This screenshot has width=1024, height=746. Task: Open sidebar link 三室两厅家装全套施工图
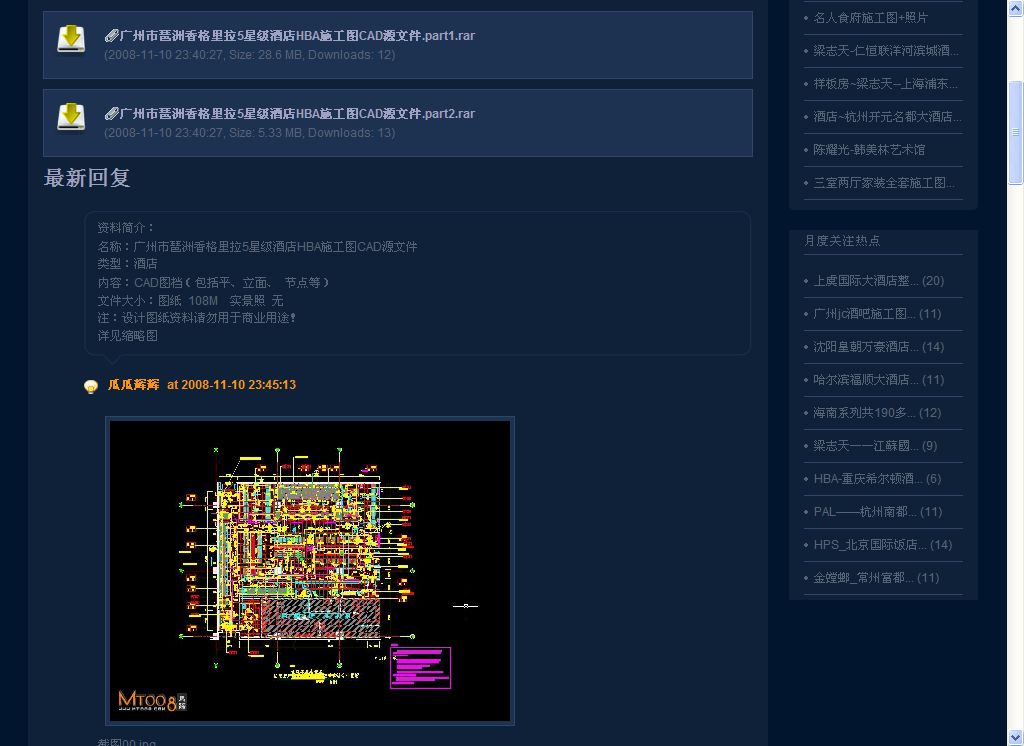click(884, 183)
